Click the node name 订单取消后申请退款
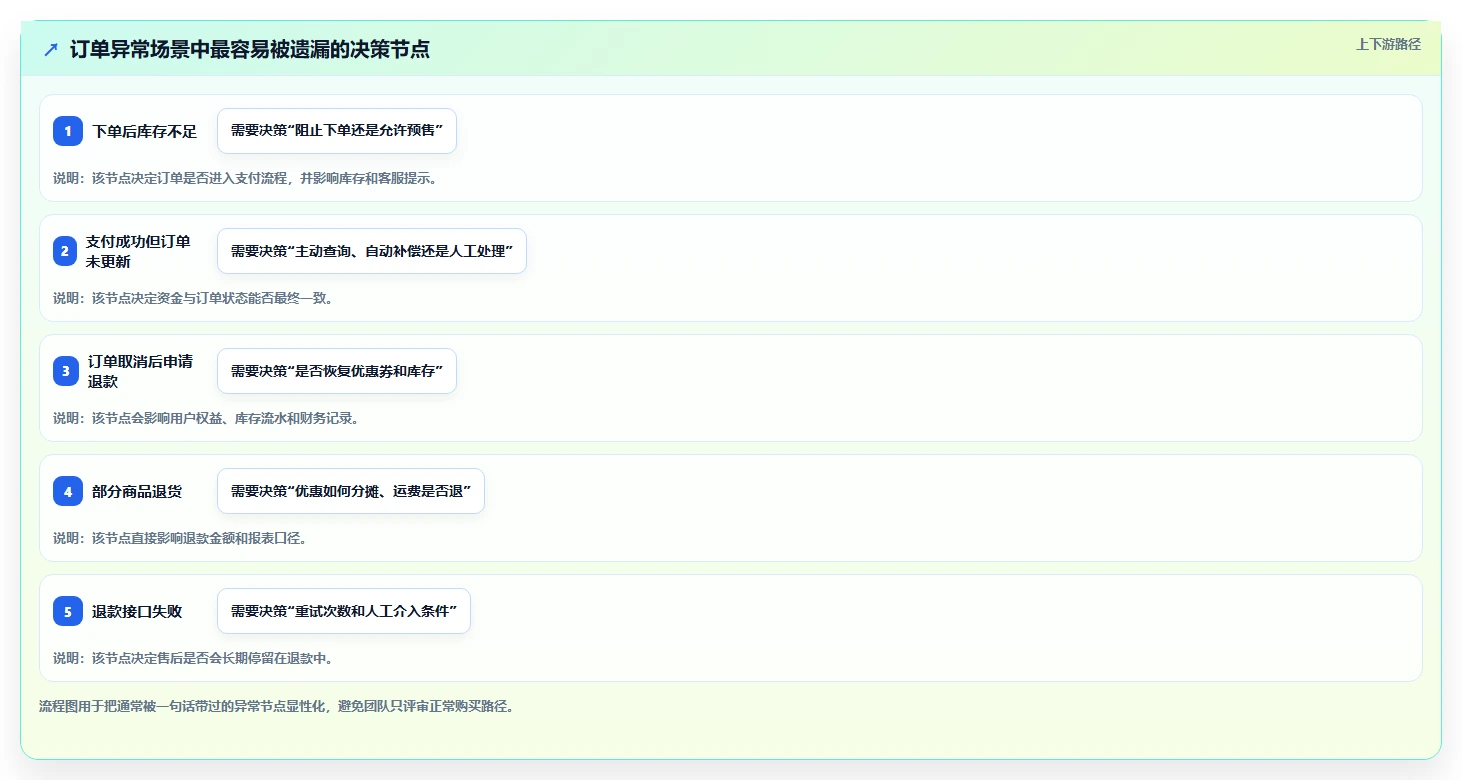This screenshot has width=1462, height=780. [x=140, y=371]
